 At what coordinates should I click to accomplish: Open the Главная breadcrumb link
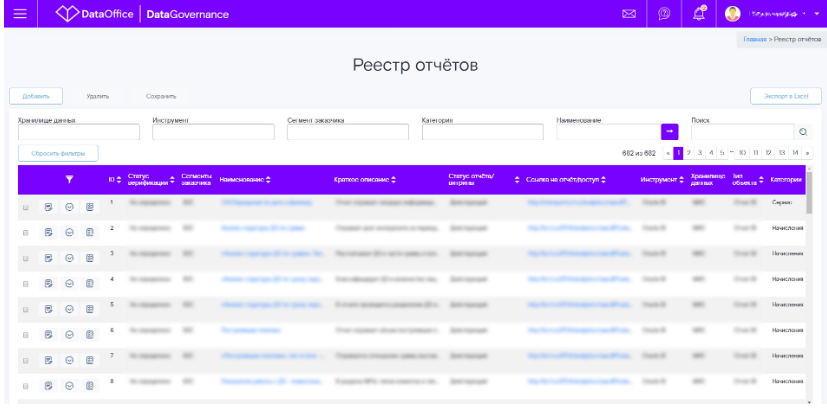754,40
